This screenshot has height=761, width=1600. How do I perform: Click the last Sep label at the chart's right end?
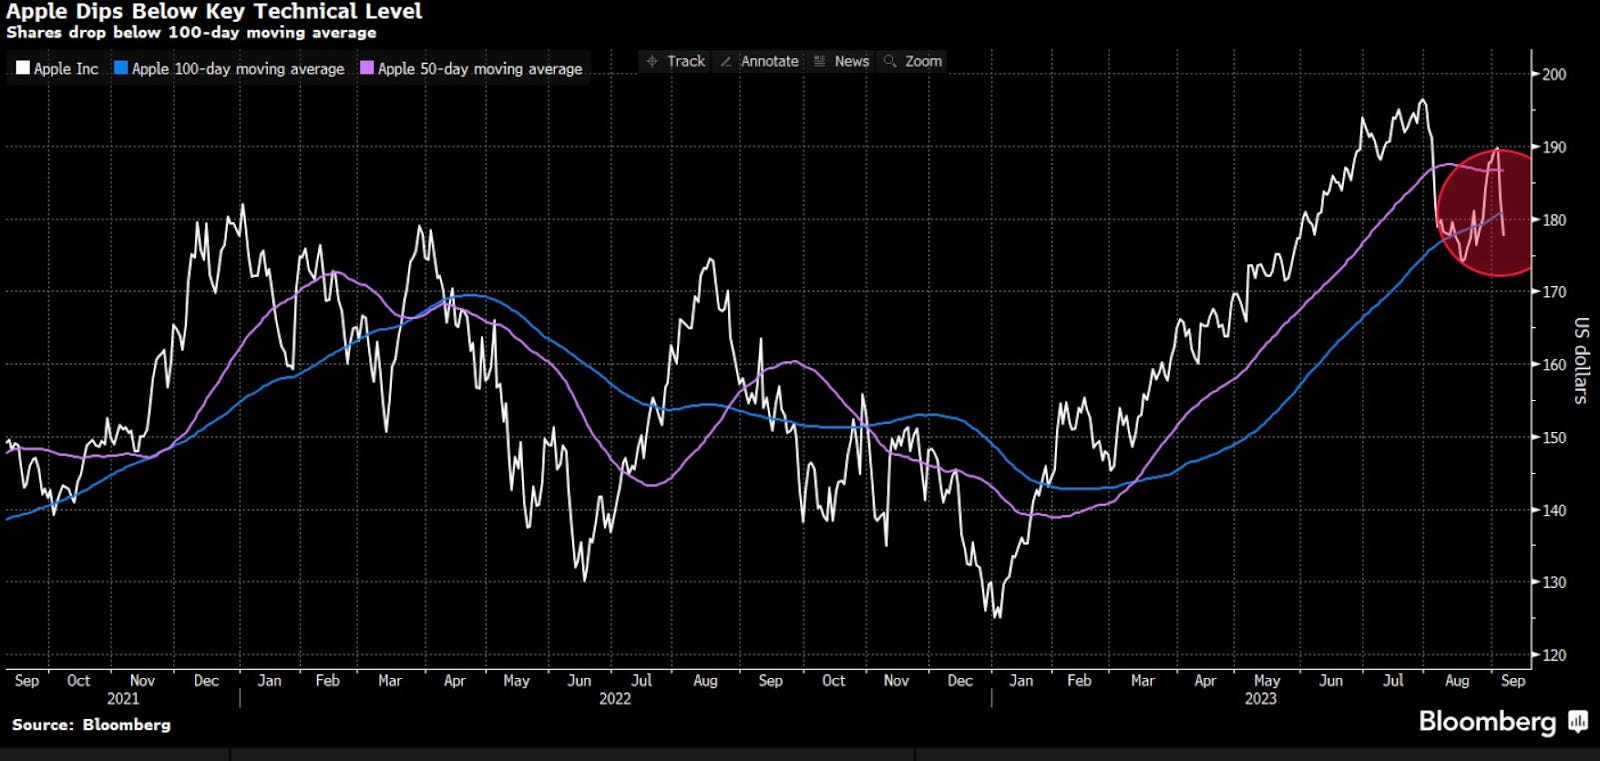1513,680
